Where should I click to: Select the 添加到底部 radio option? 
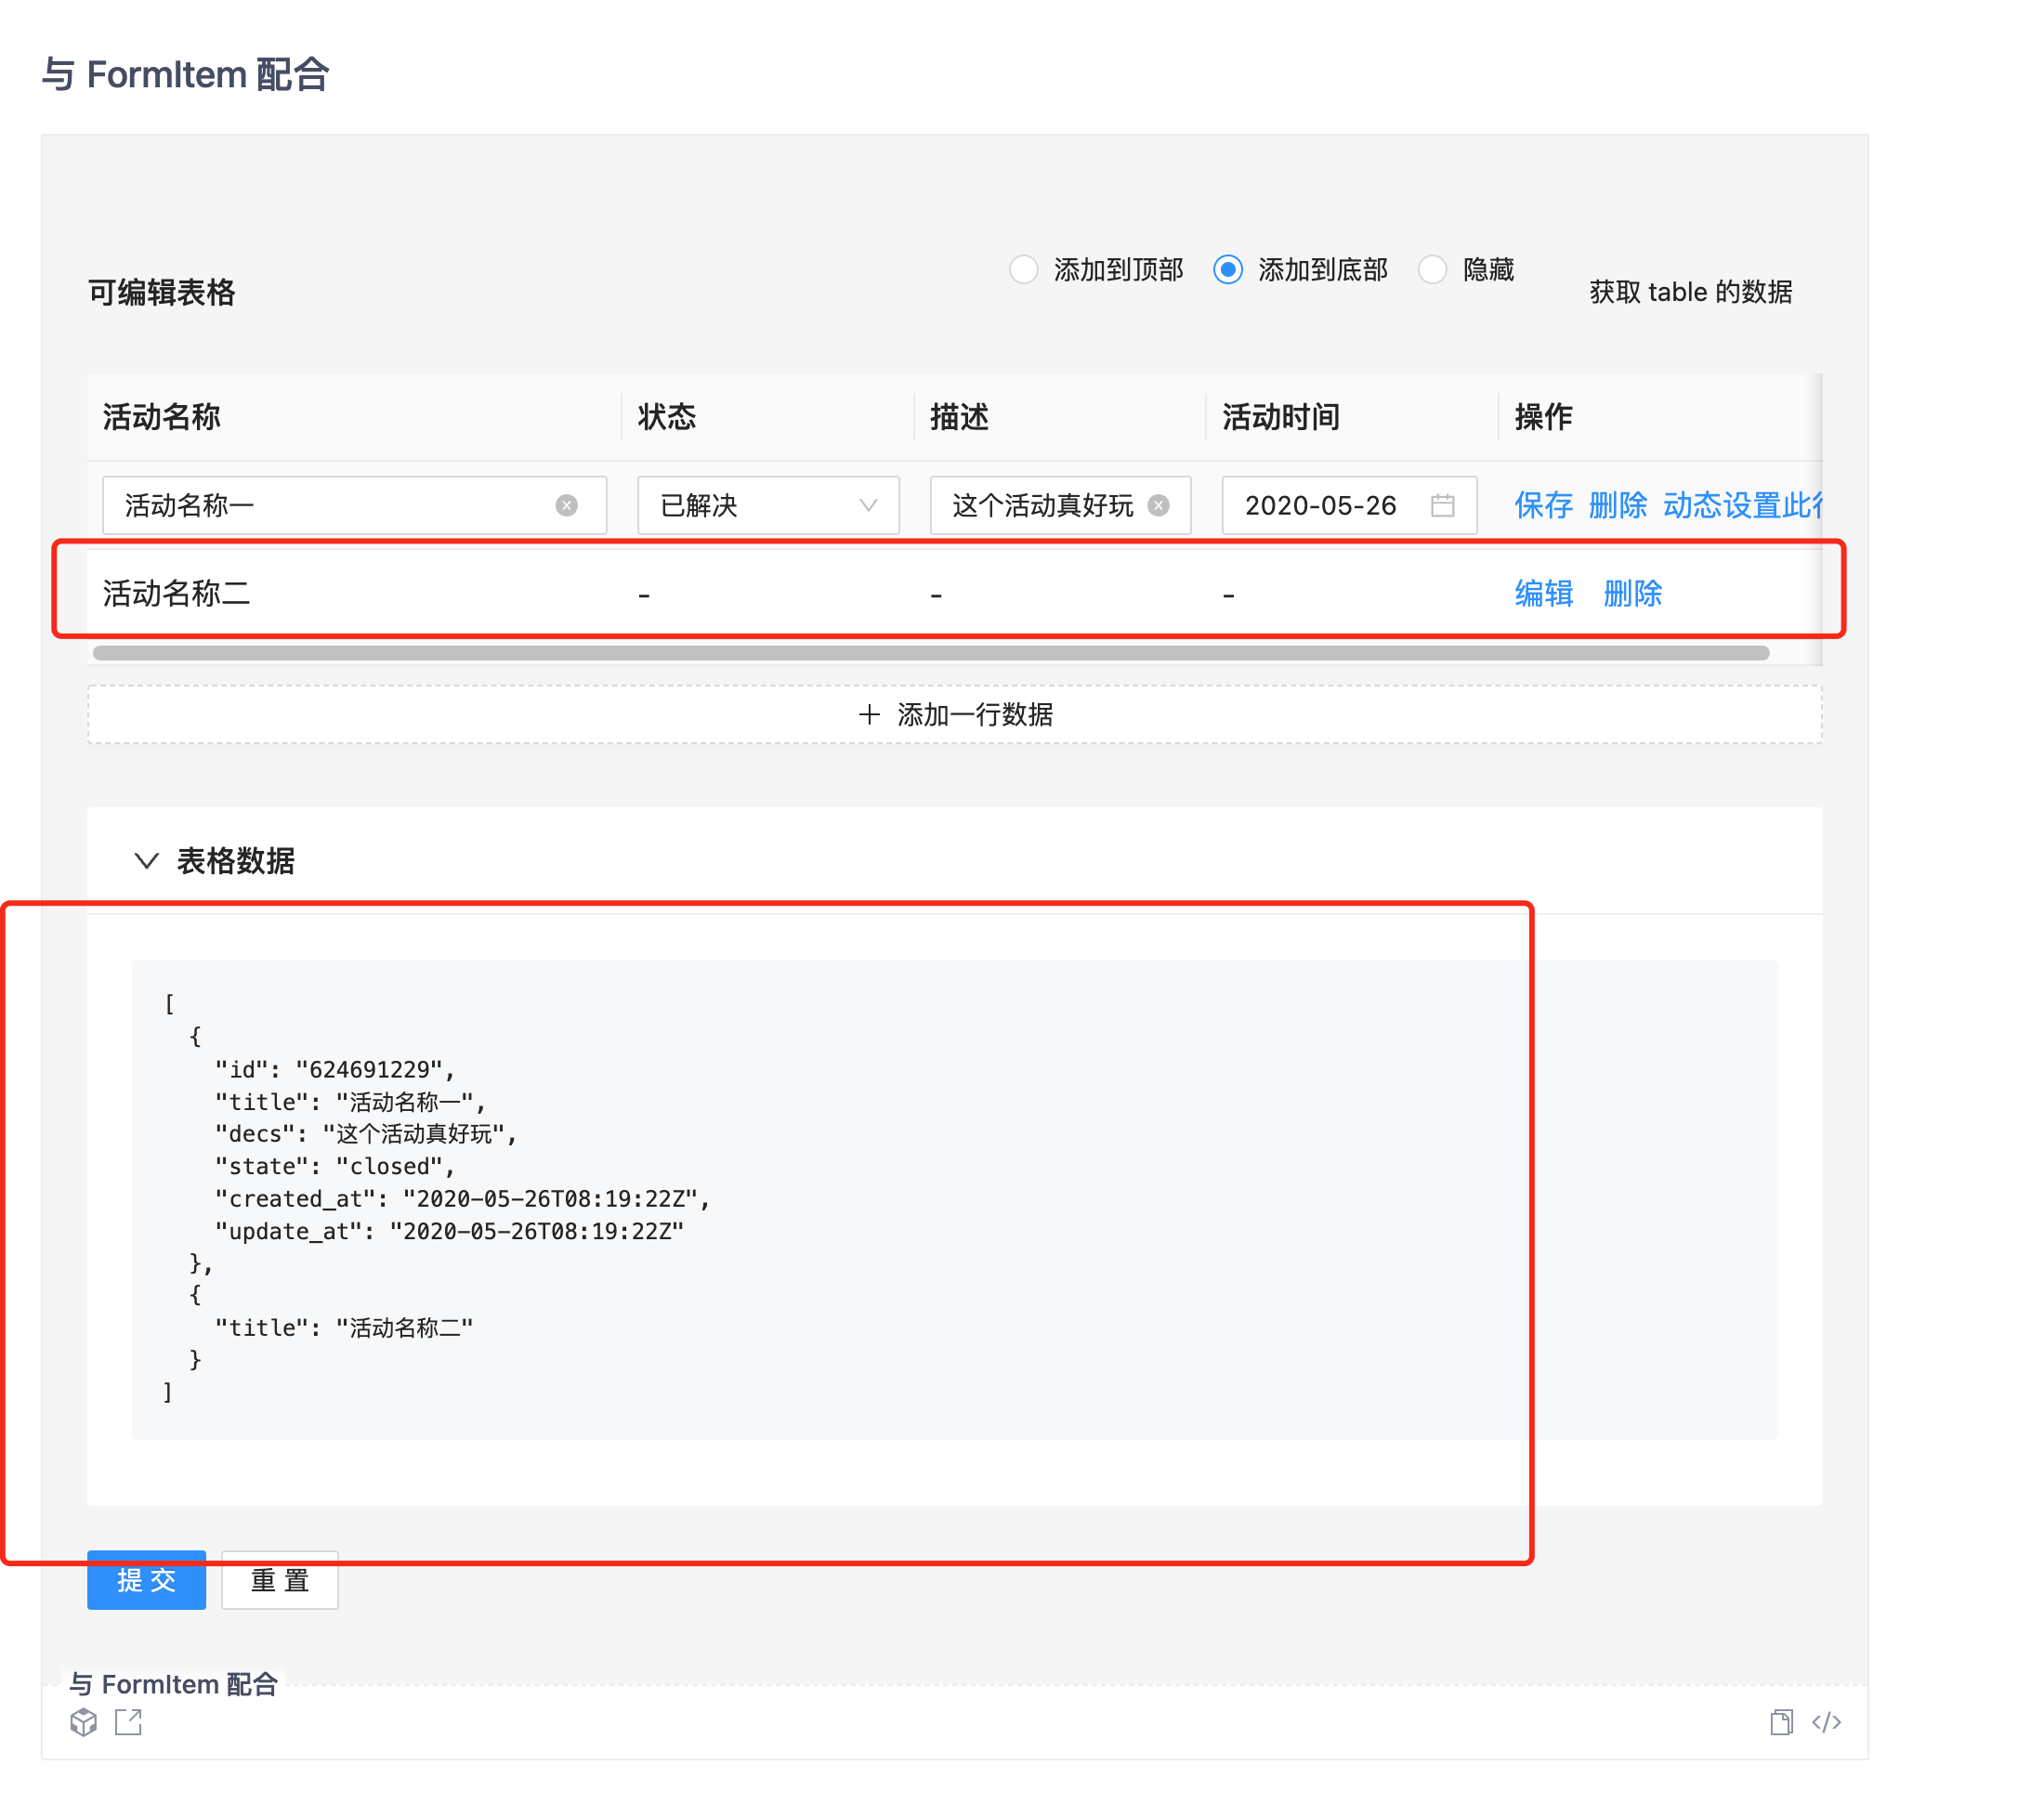[x=1228, y=270]
